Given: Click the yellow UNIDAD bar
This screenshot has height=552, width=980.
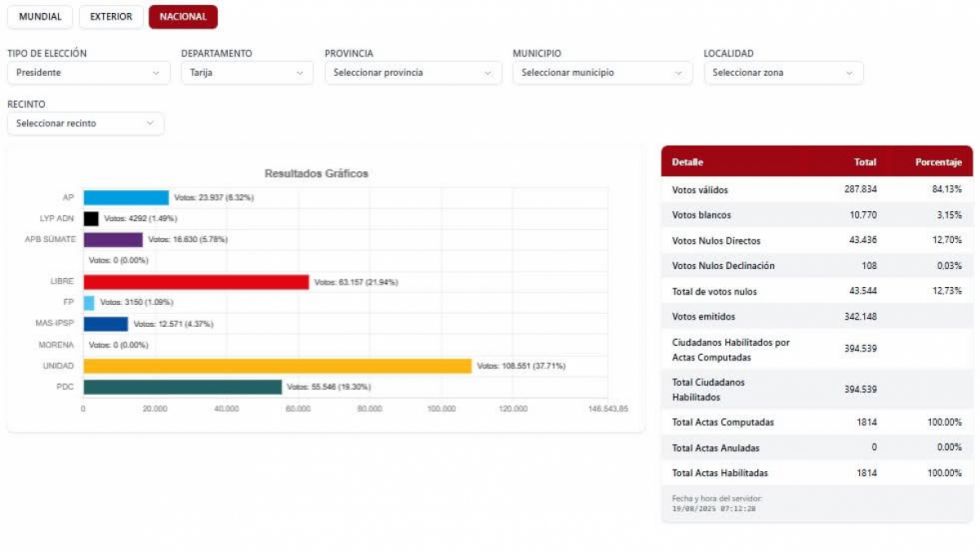Looking at the screenshot, I should tap(277, 366).
